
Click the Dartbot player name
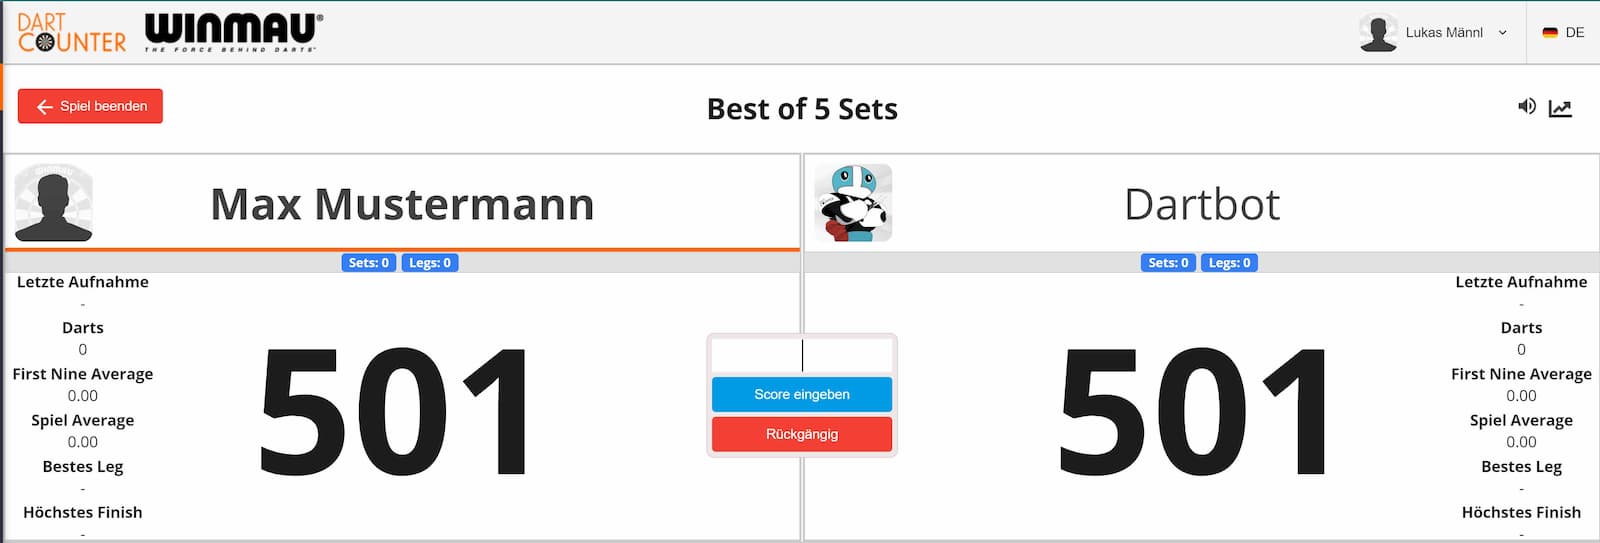pyautogui.click(x=1202, y=205)
